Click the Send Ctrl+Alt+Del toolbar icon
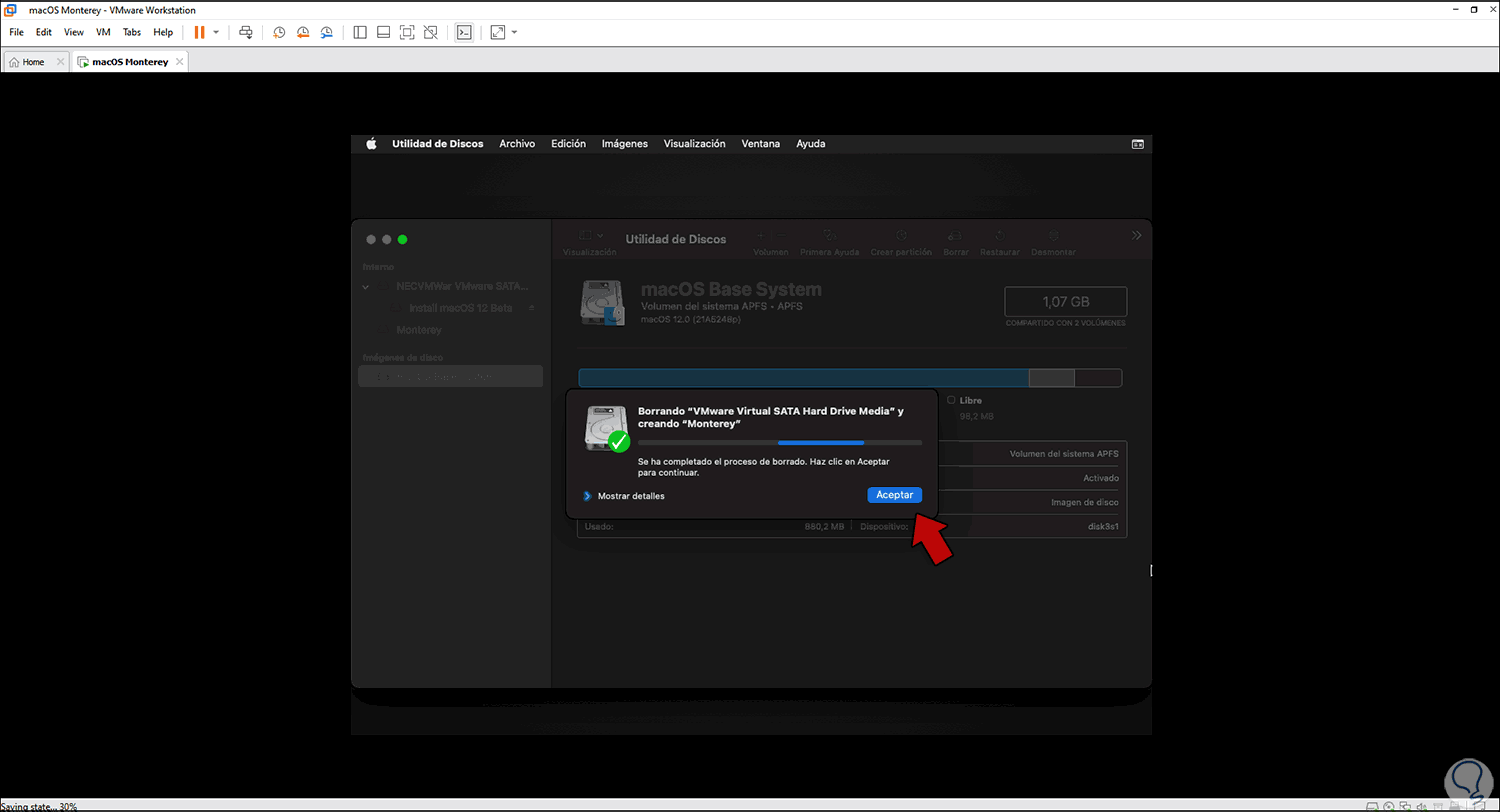Image resolution: width=1500 pixels, height=812 pixels. tap(246, 32)
